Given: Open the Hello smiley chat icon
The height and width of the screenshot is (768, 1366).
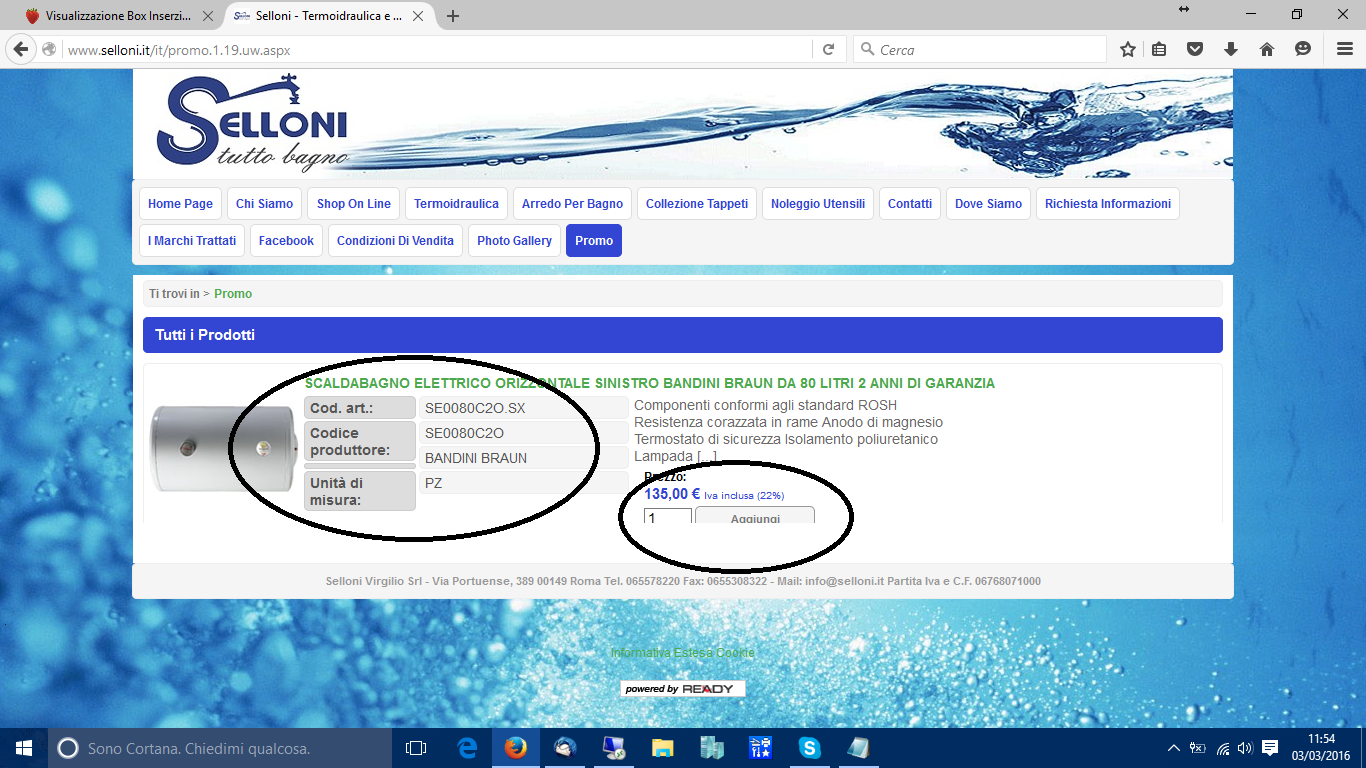Looking at the screenshot, I should coord(1303,49).
